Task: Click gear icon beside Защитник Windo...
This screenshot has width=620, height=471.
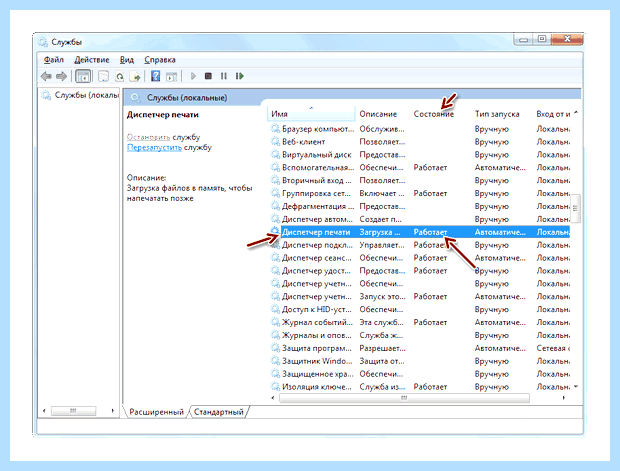Action: tap(275, 361)
